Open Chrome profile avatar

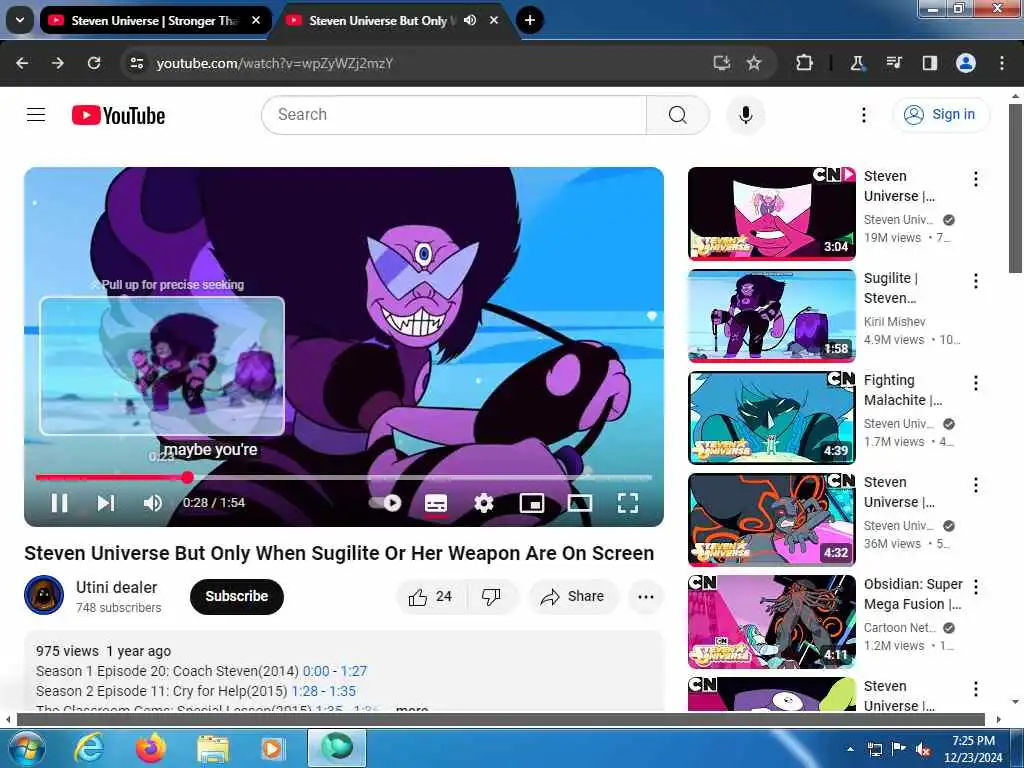966,63
